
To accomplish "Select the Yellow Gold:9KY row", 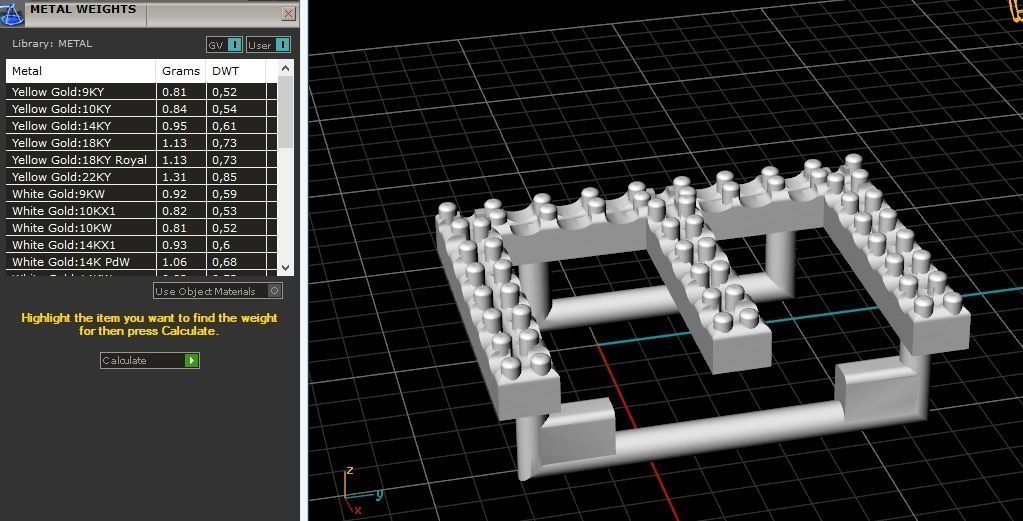I will (x=142, y=92).
